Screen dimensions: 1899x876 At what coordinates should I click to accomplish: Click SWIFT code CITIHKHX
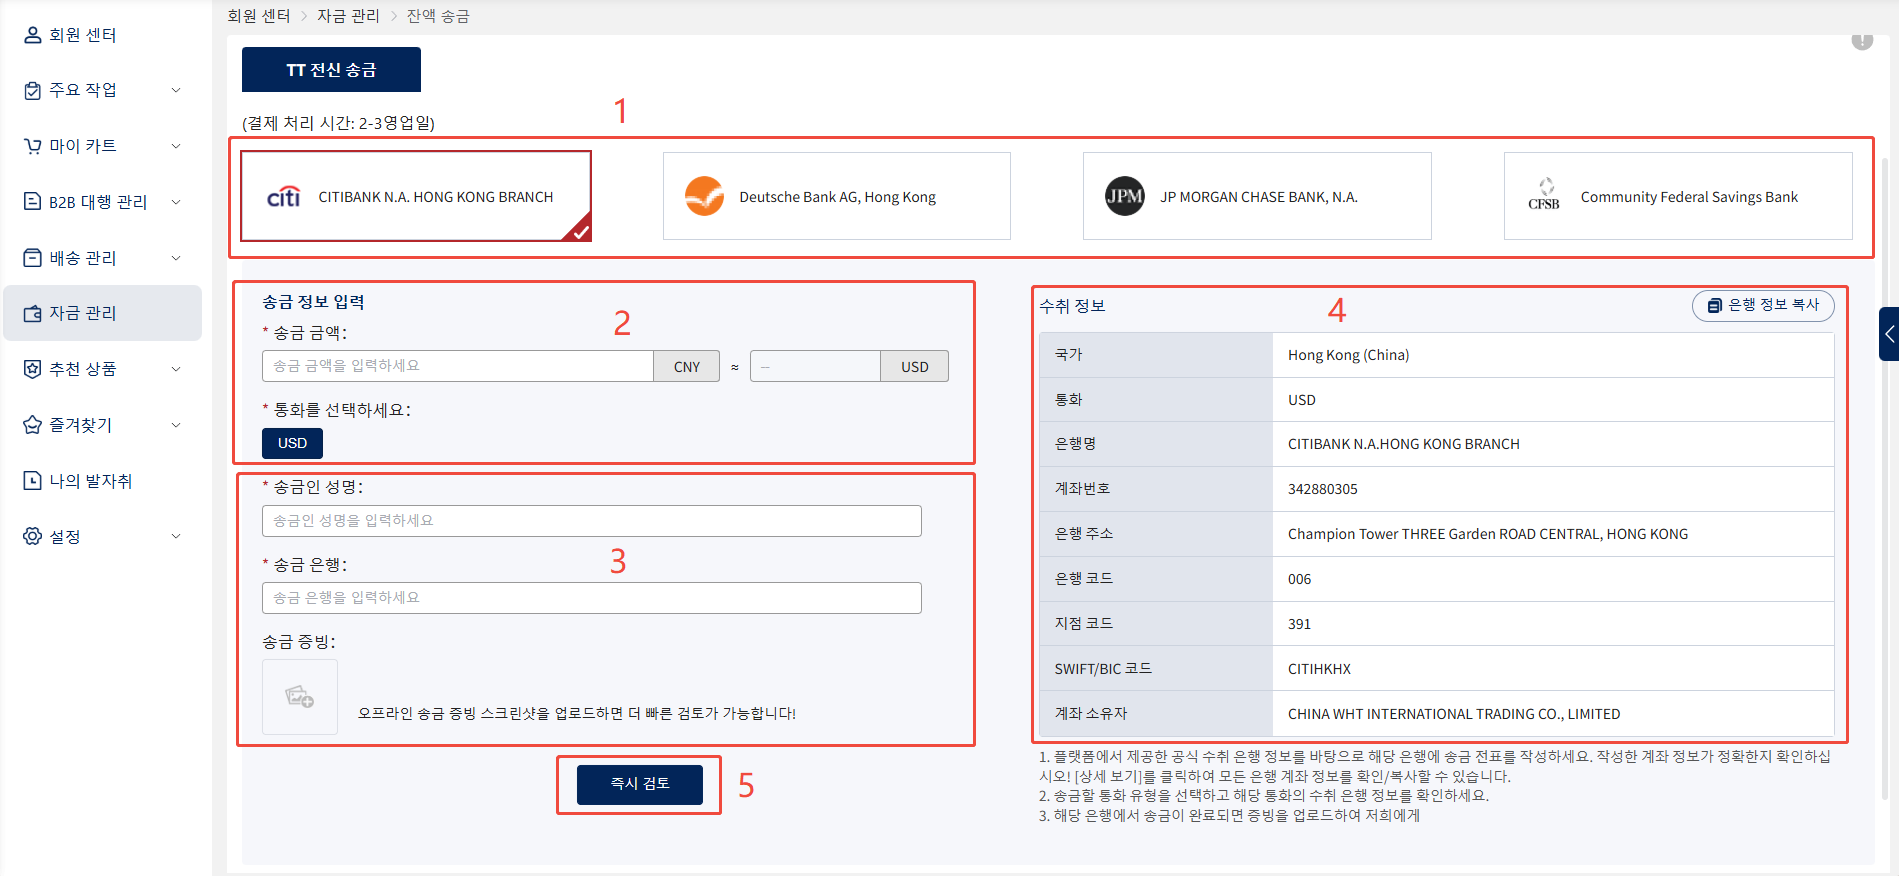[x=1319, y=669]
